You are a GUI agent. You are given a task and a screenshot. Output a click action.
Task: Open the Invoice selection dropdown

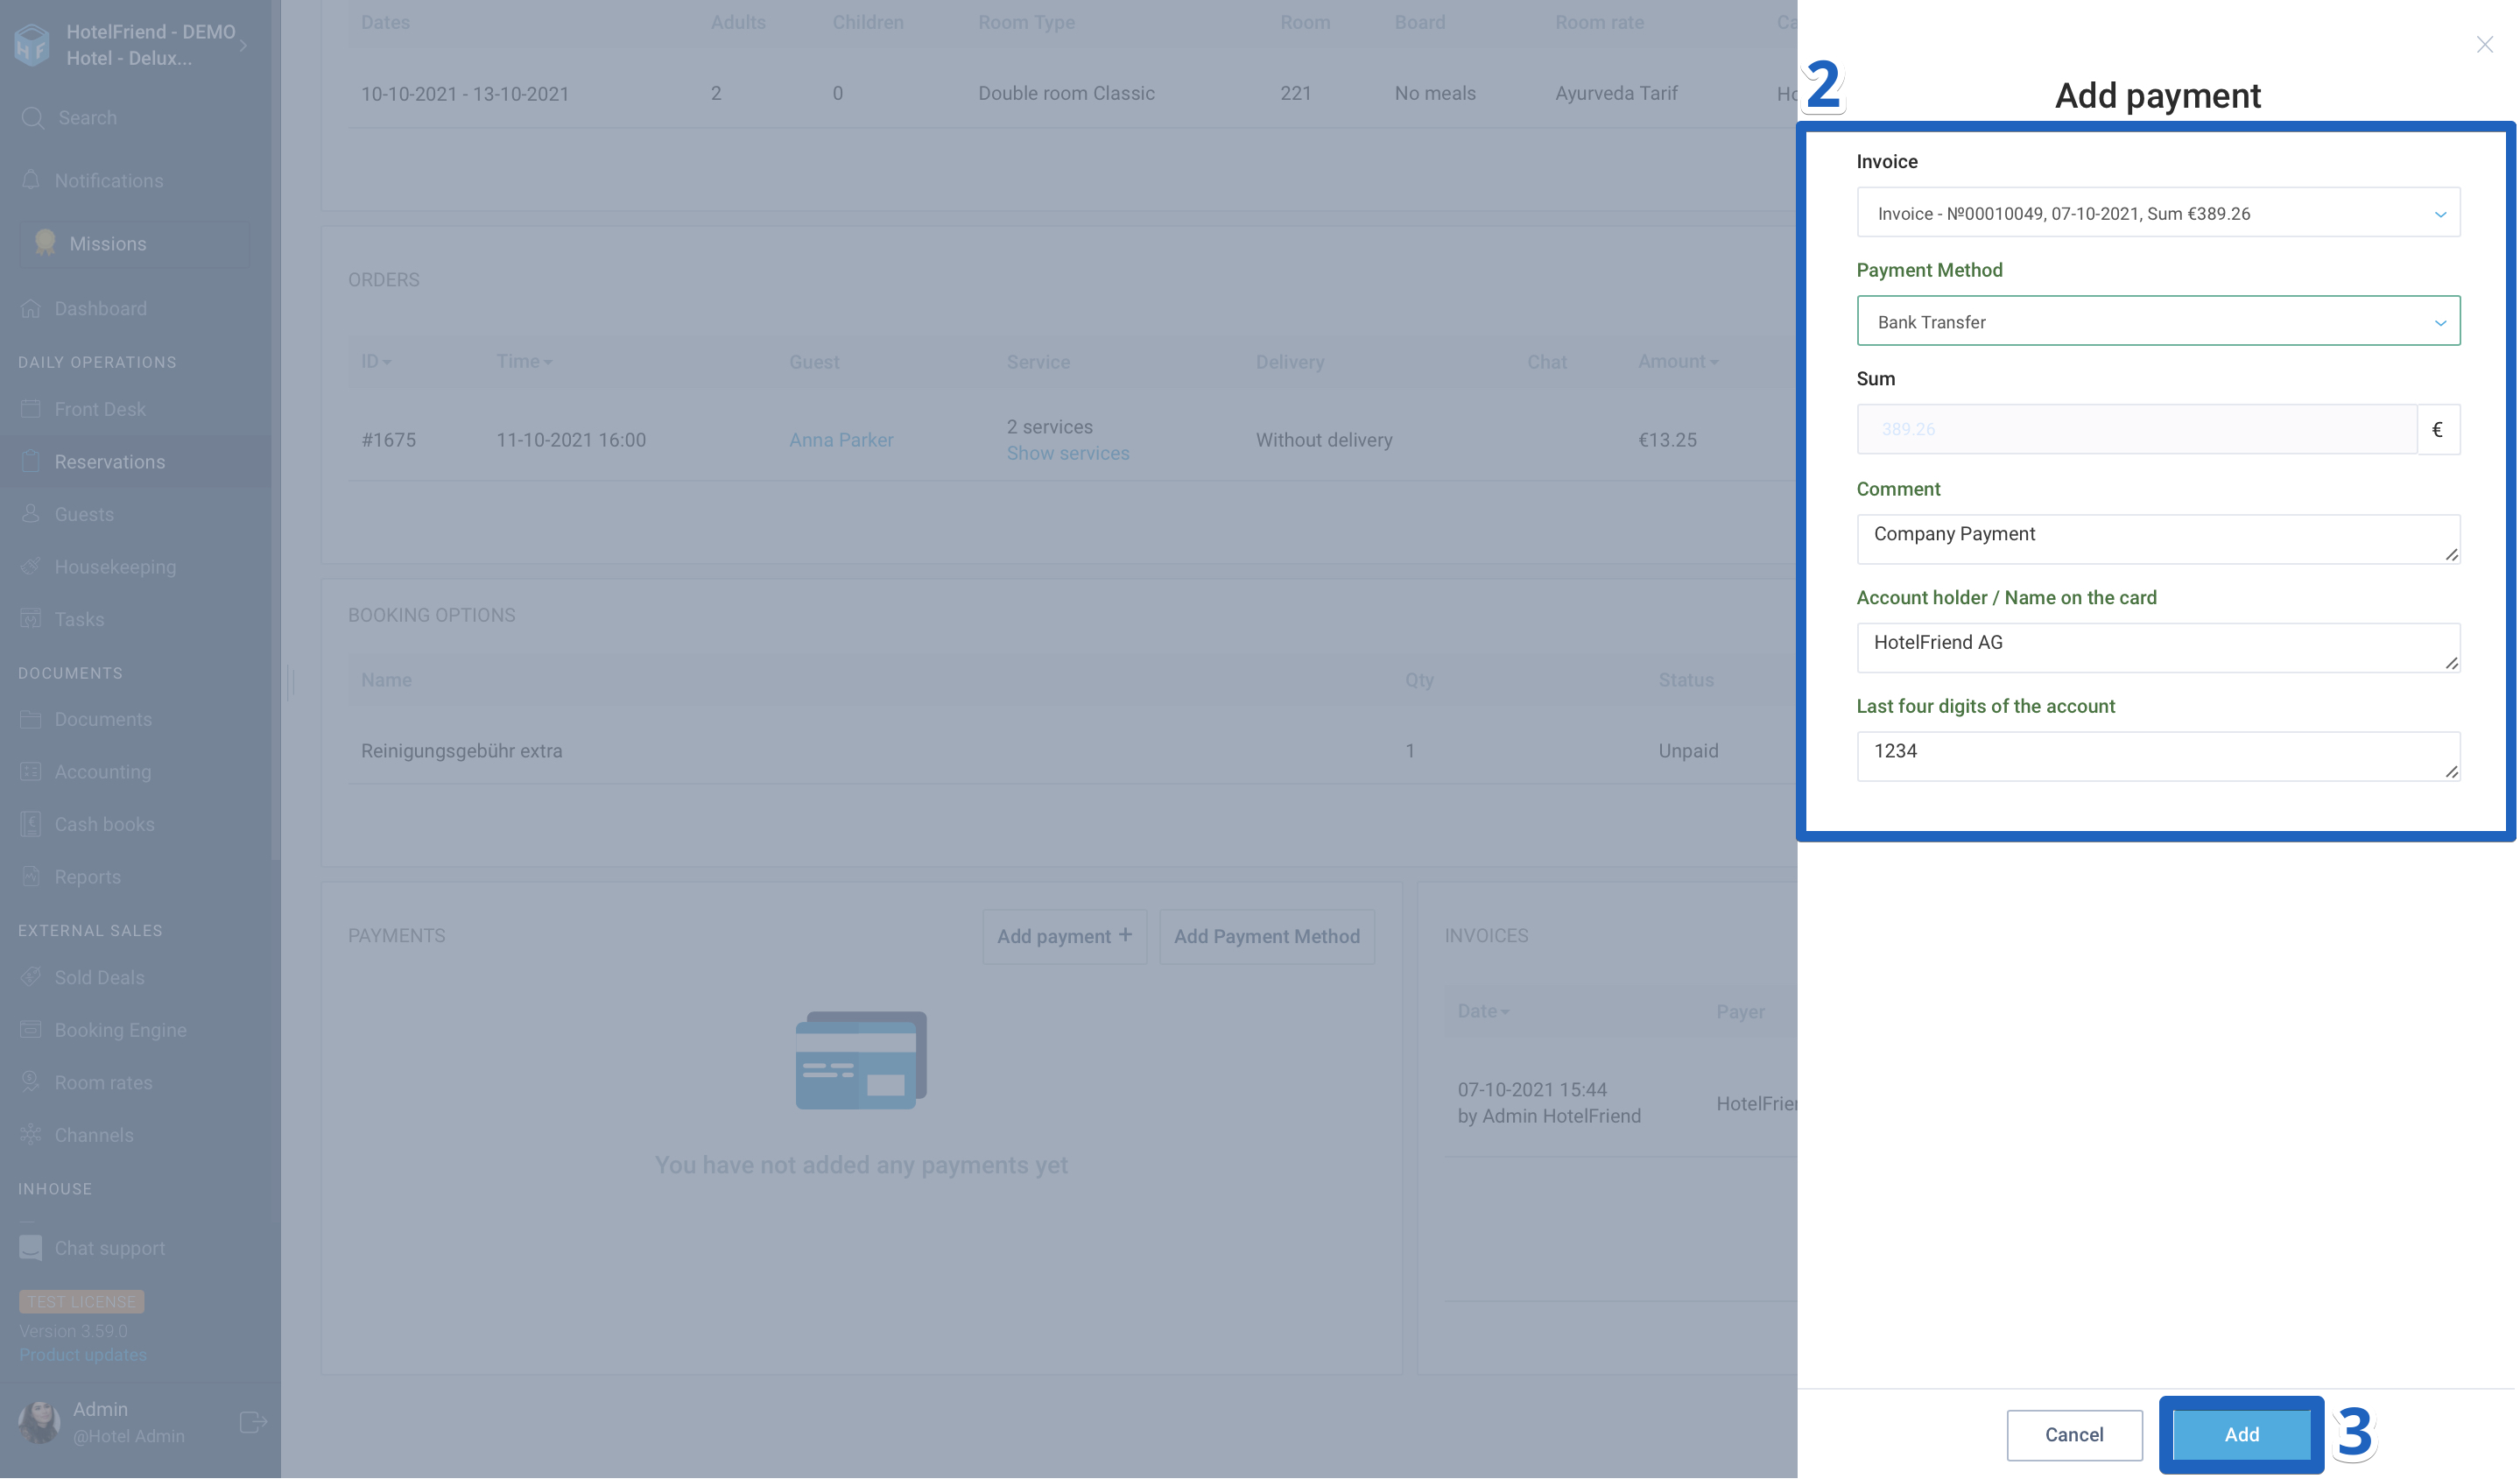(2157, 213)
